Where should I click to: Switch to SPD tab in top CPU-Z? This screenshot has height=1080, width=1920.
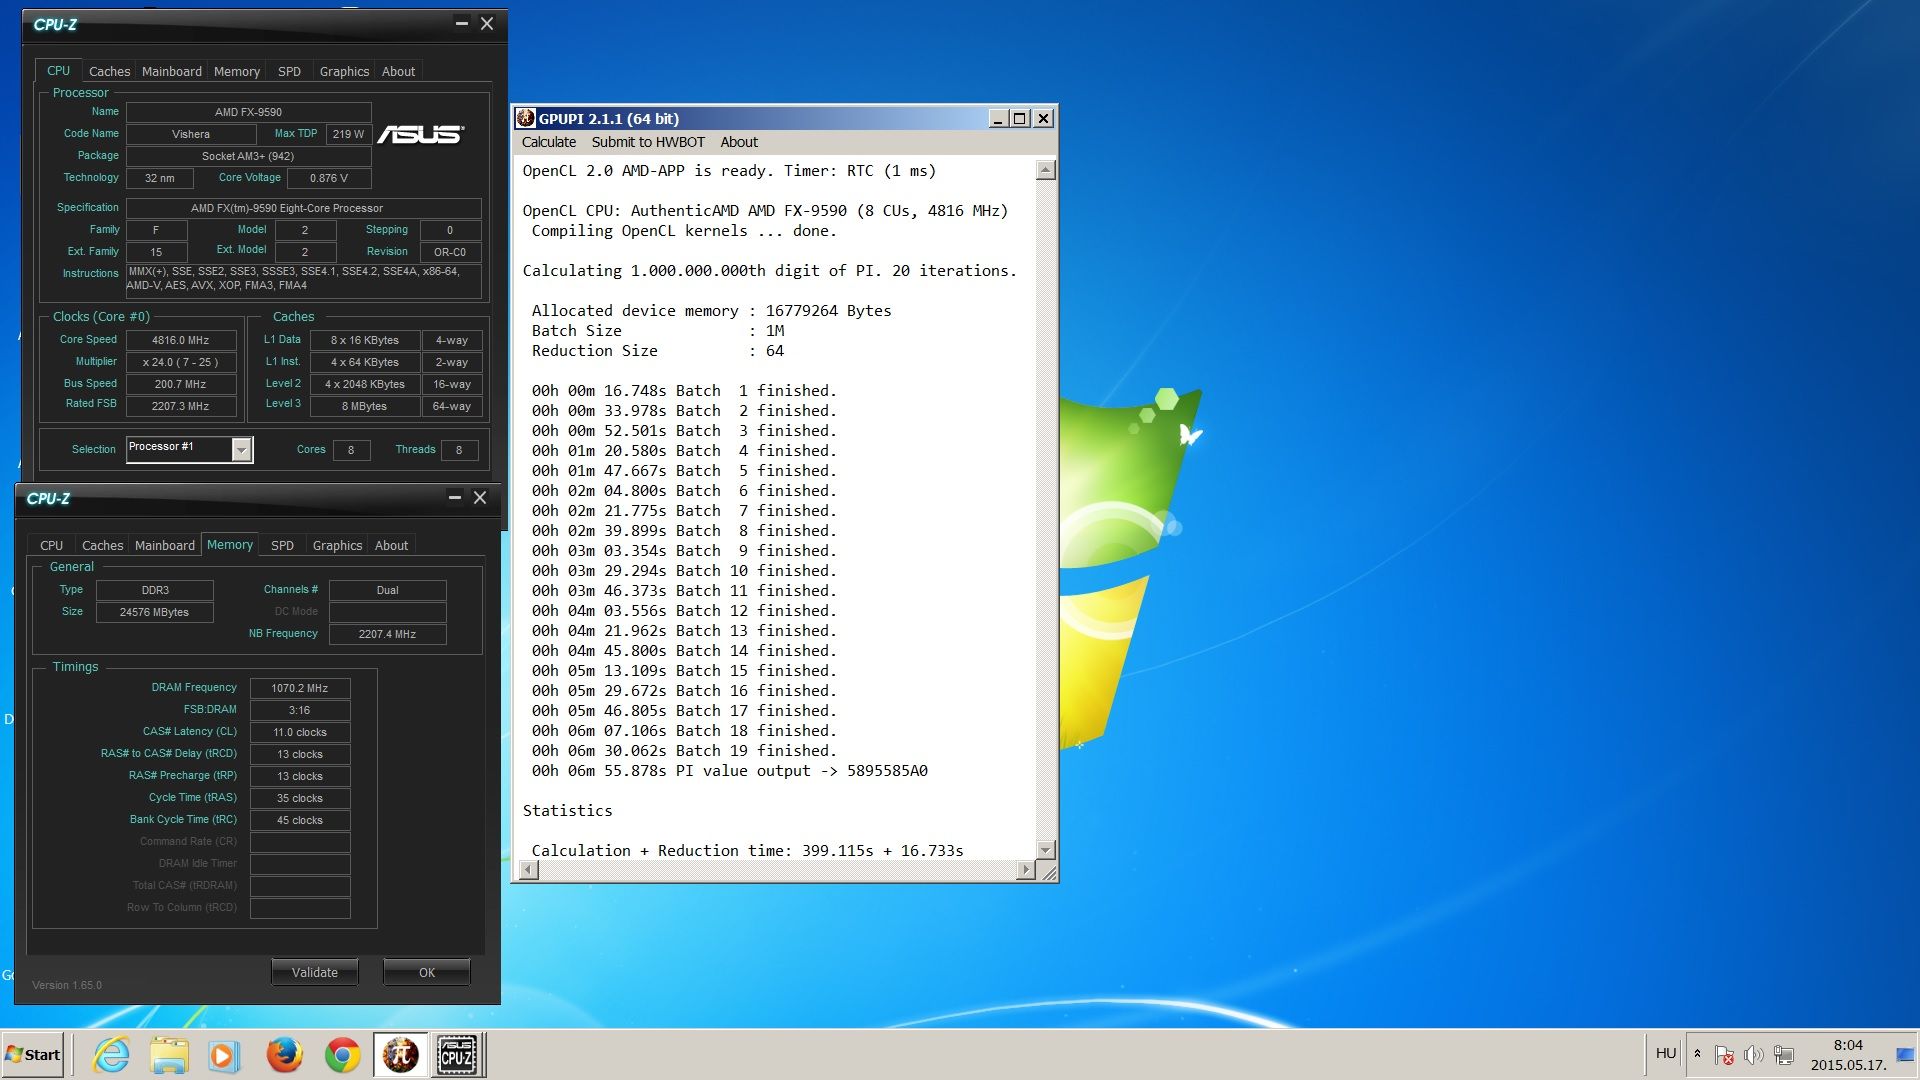(x=289, y=71)
